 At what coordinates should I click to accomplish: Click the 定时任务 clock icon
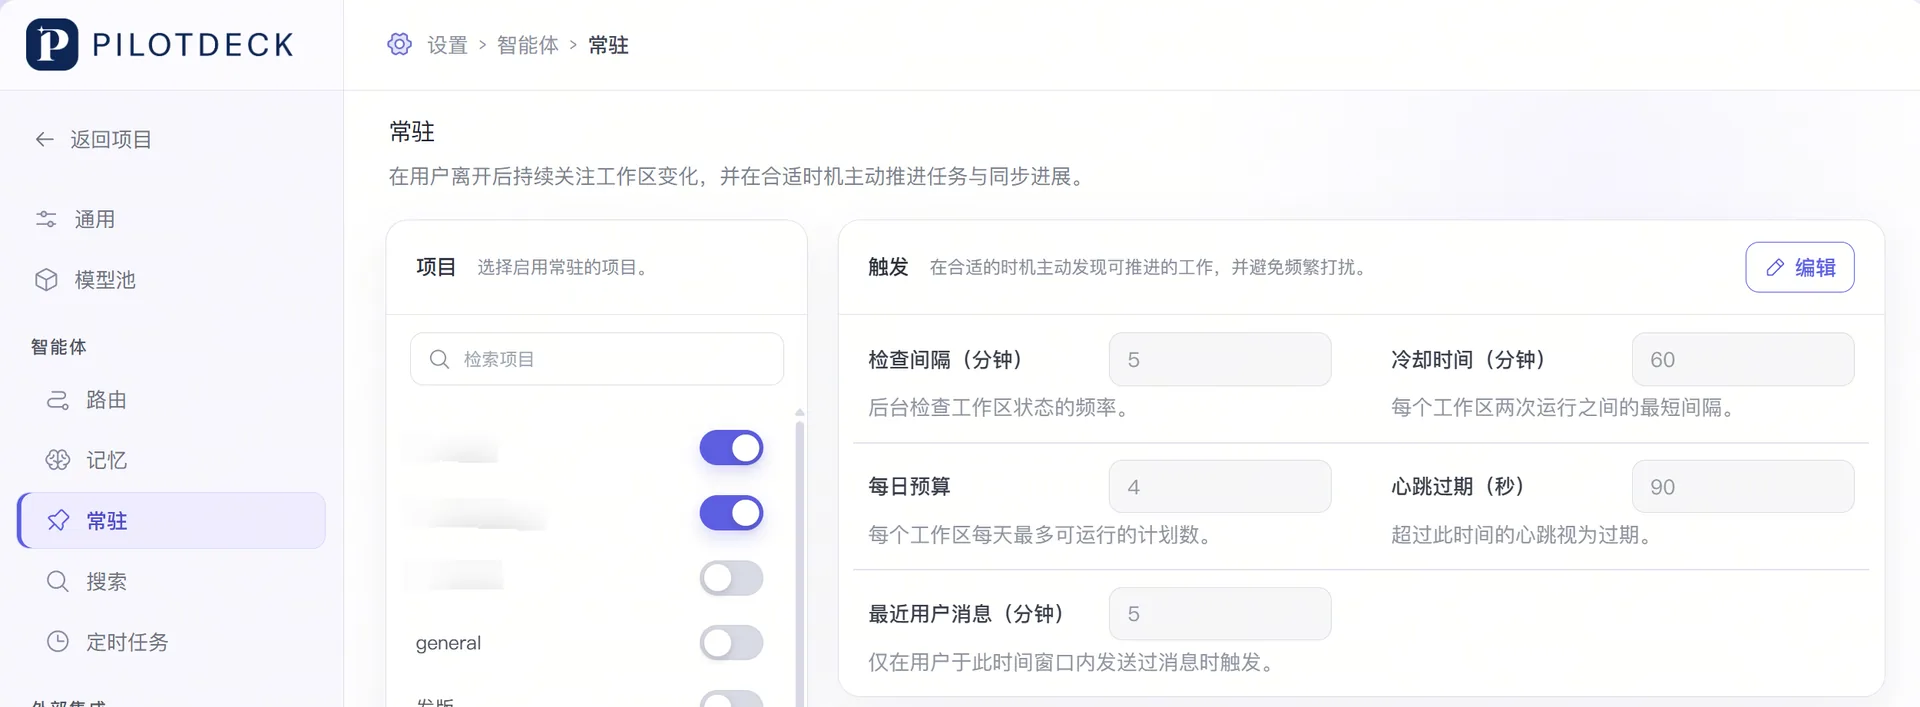58,641
